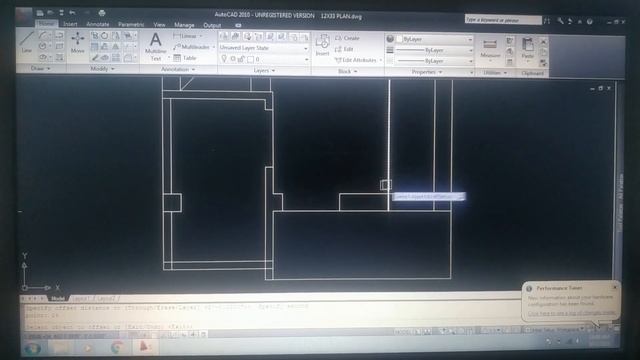Expand the Properties panel
This screenshot has height=360, width=640.
427,72
